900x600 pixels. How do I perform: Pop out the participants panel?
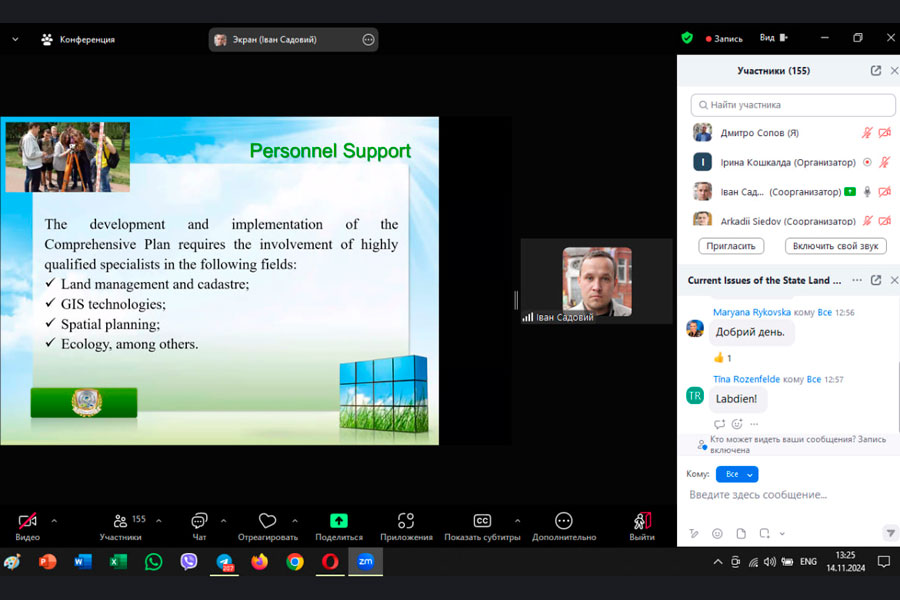(x=875, y=71)
